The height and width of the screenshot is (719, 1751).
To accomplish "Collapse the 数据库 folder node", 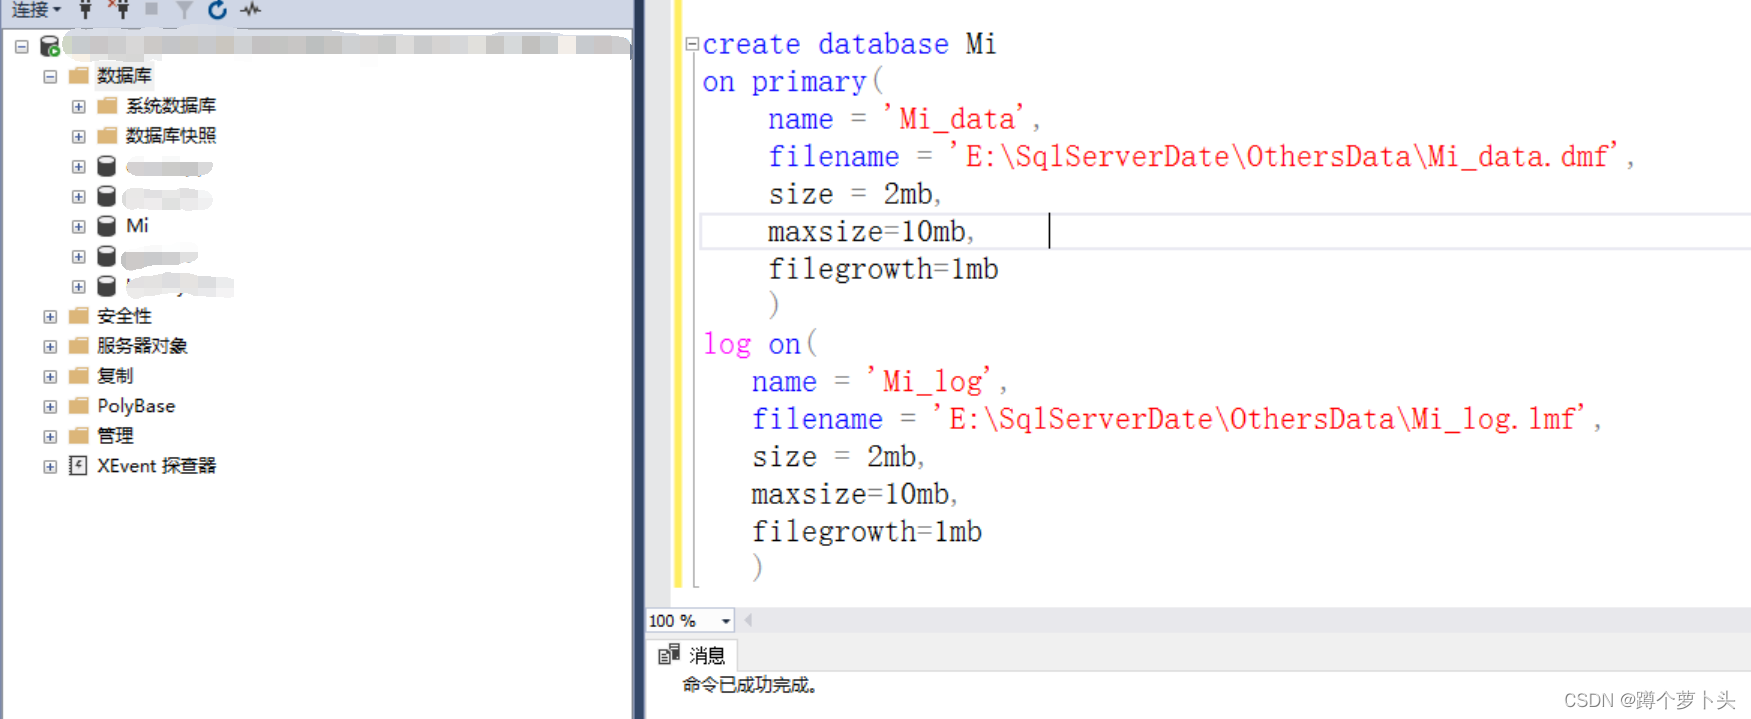I will 50,76.
